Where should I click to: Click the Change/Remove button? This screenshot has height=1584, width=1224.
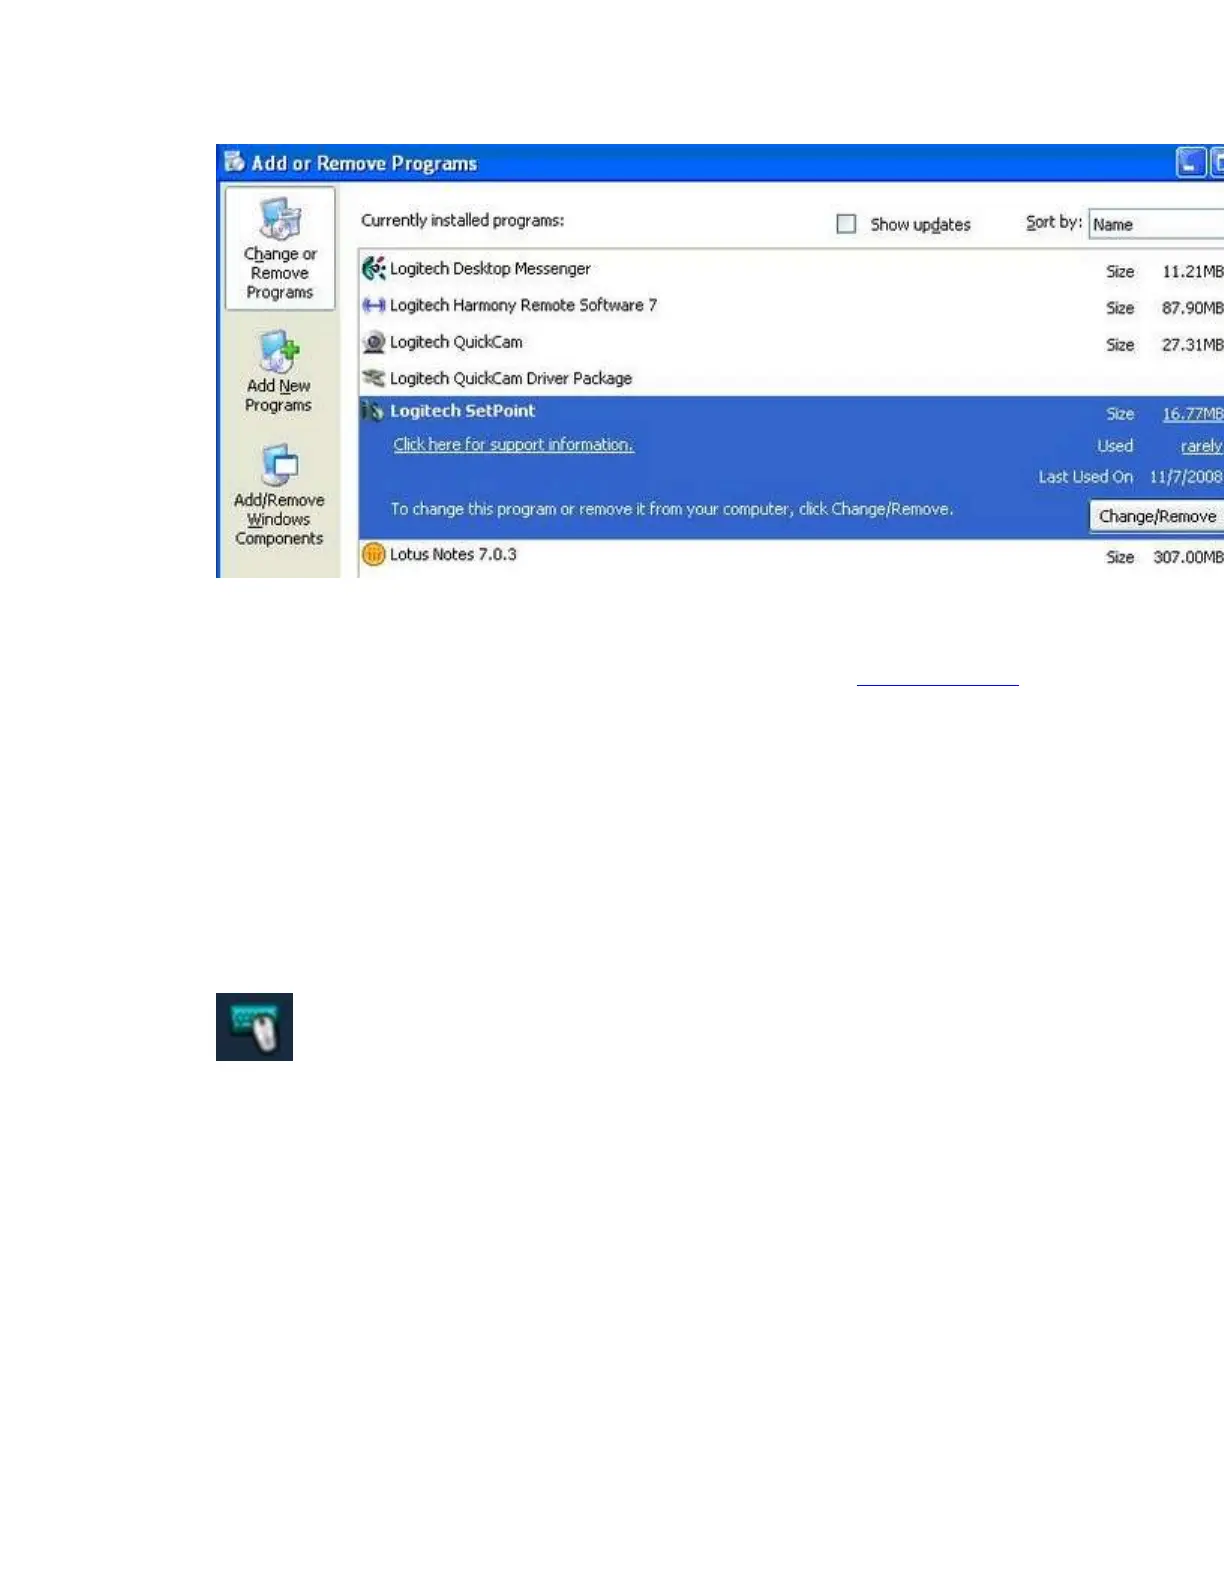(1157, 516)
